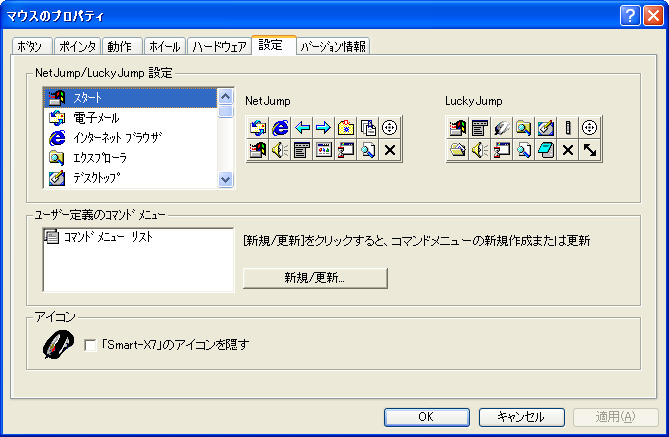
Task: Select エクスプローラ in the function list
Action: pos(130,157)
